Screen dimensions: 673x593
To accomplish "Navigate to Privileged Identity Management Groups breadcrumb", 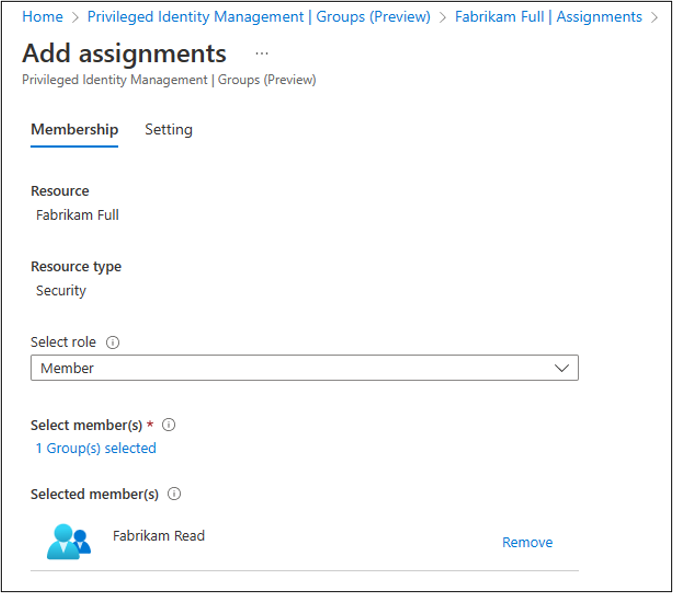I will tap(259, 17).
